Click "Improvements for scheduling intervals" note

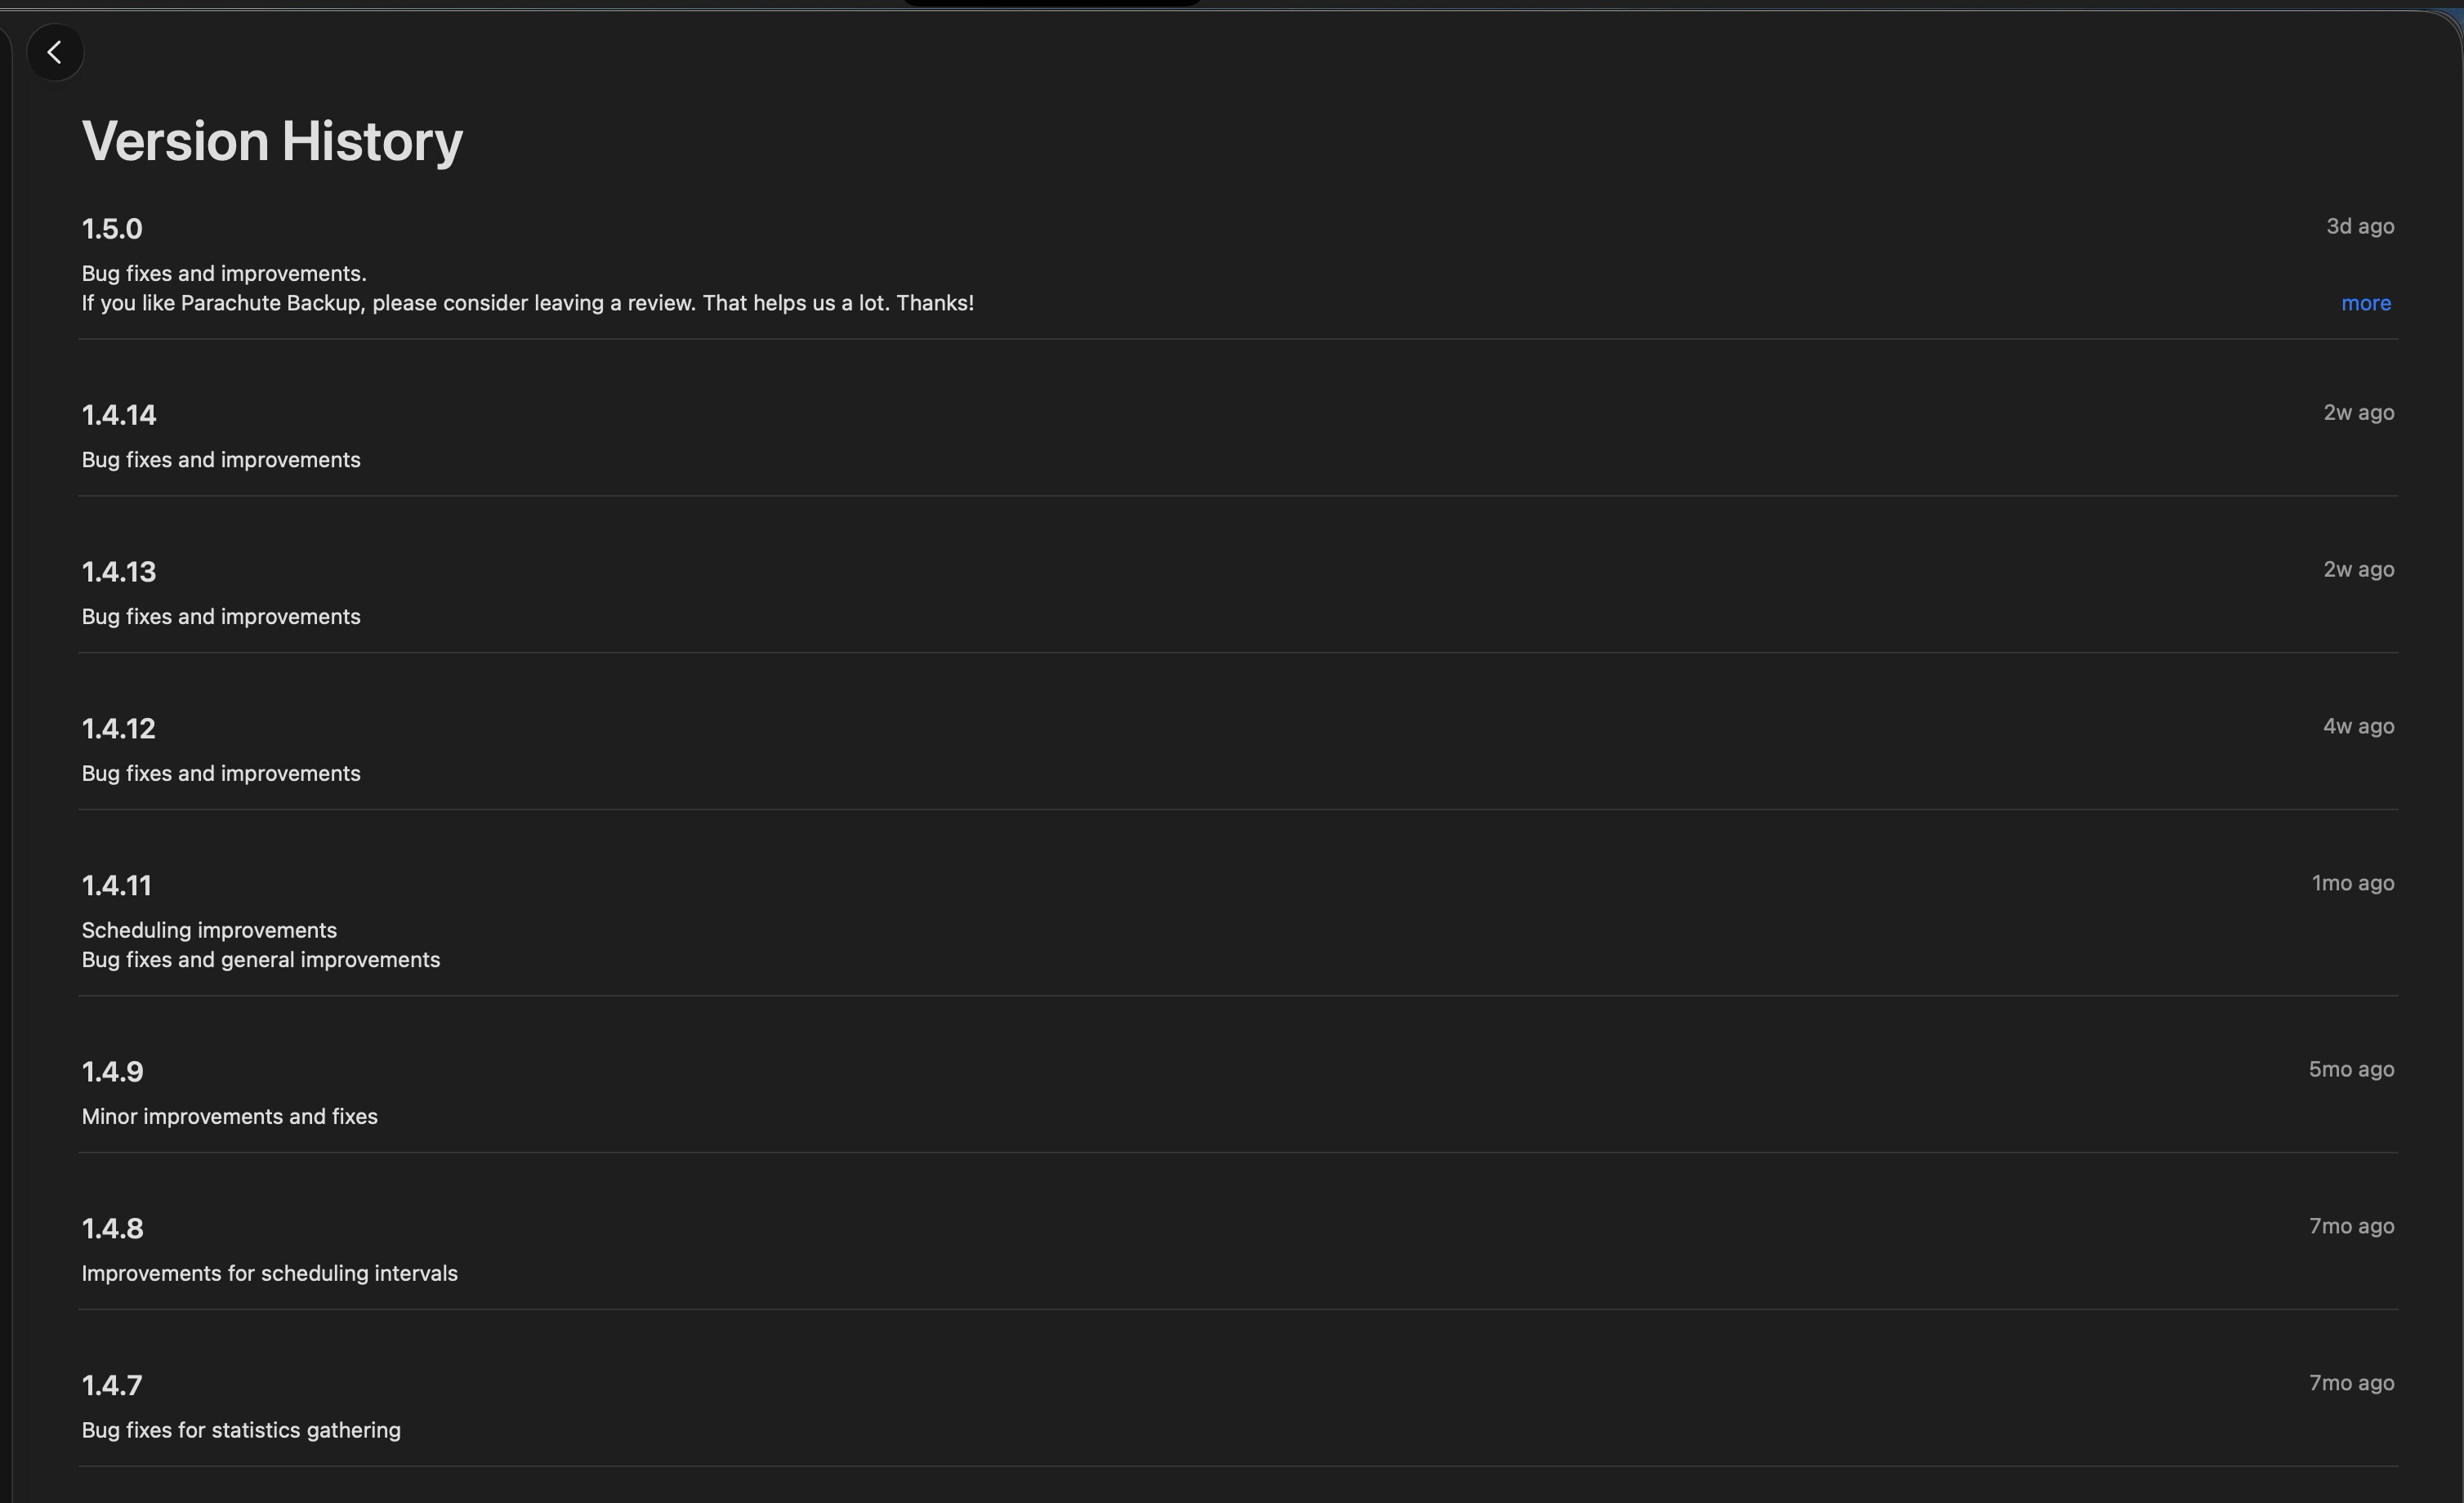[x=269, y=1274]
